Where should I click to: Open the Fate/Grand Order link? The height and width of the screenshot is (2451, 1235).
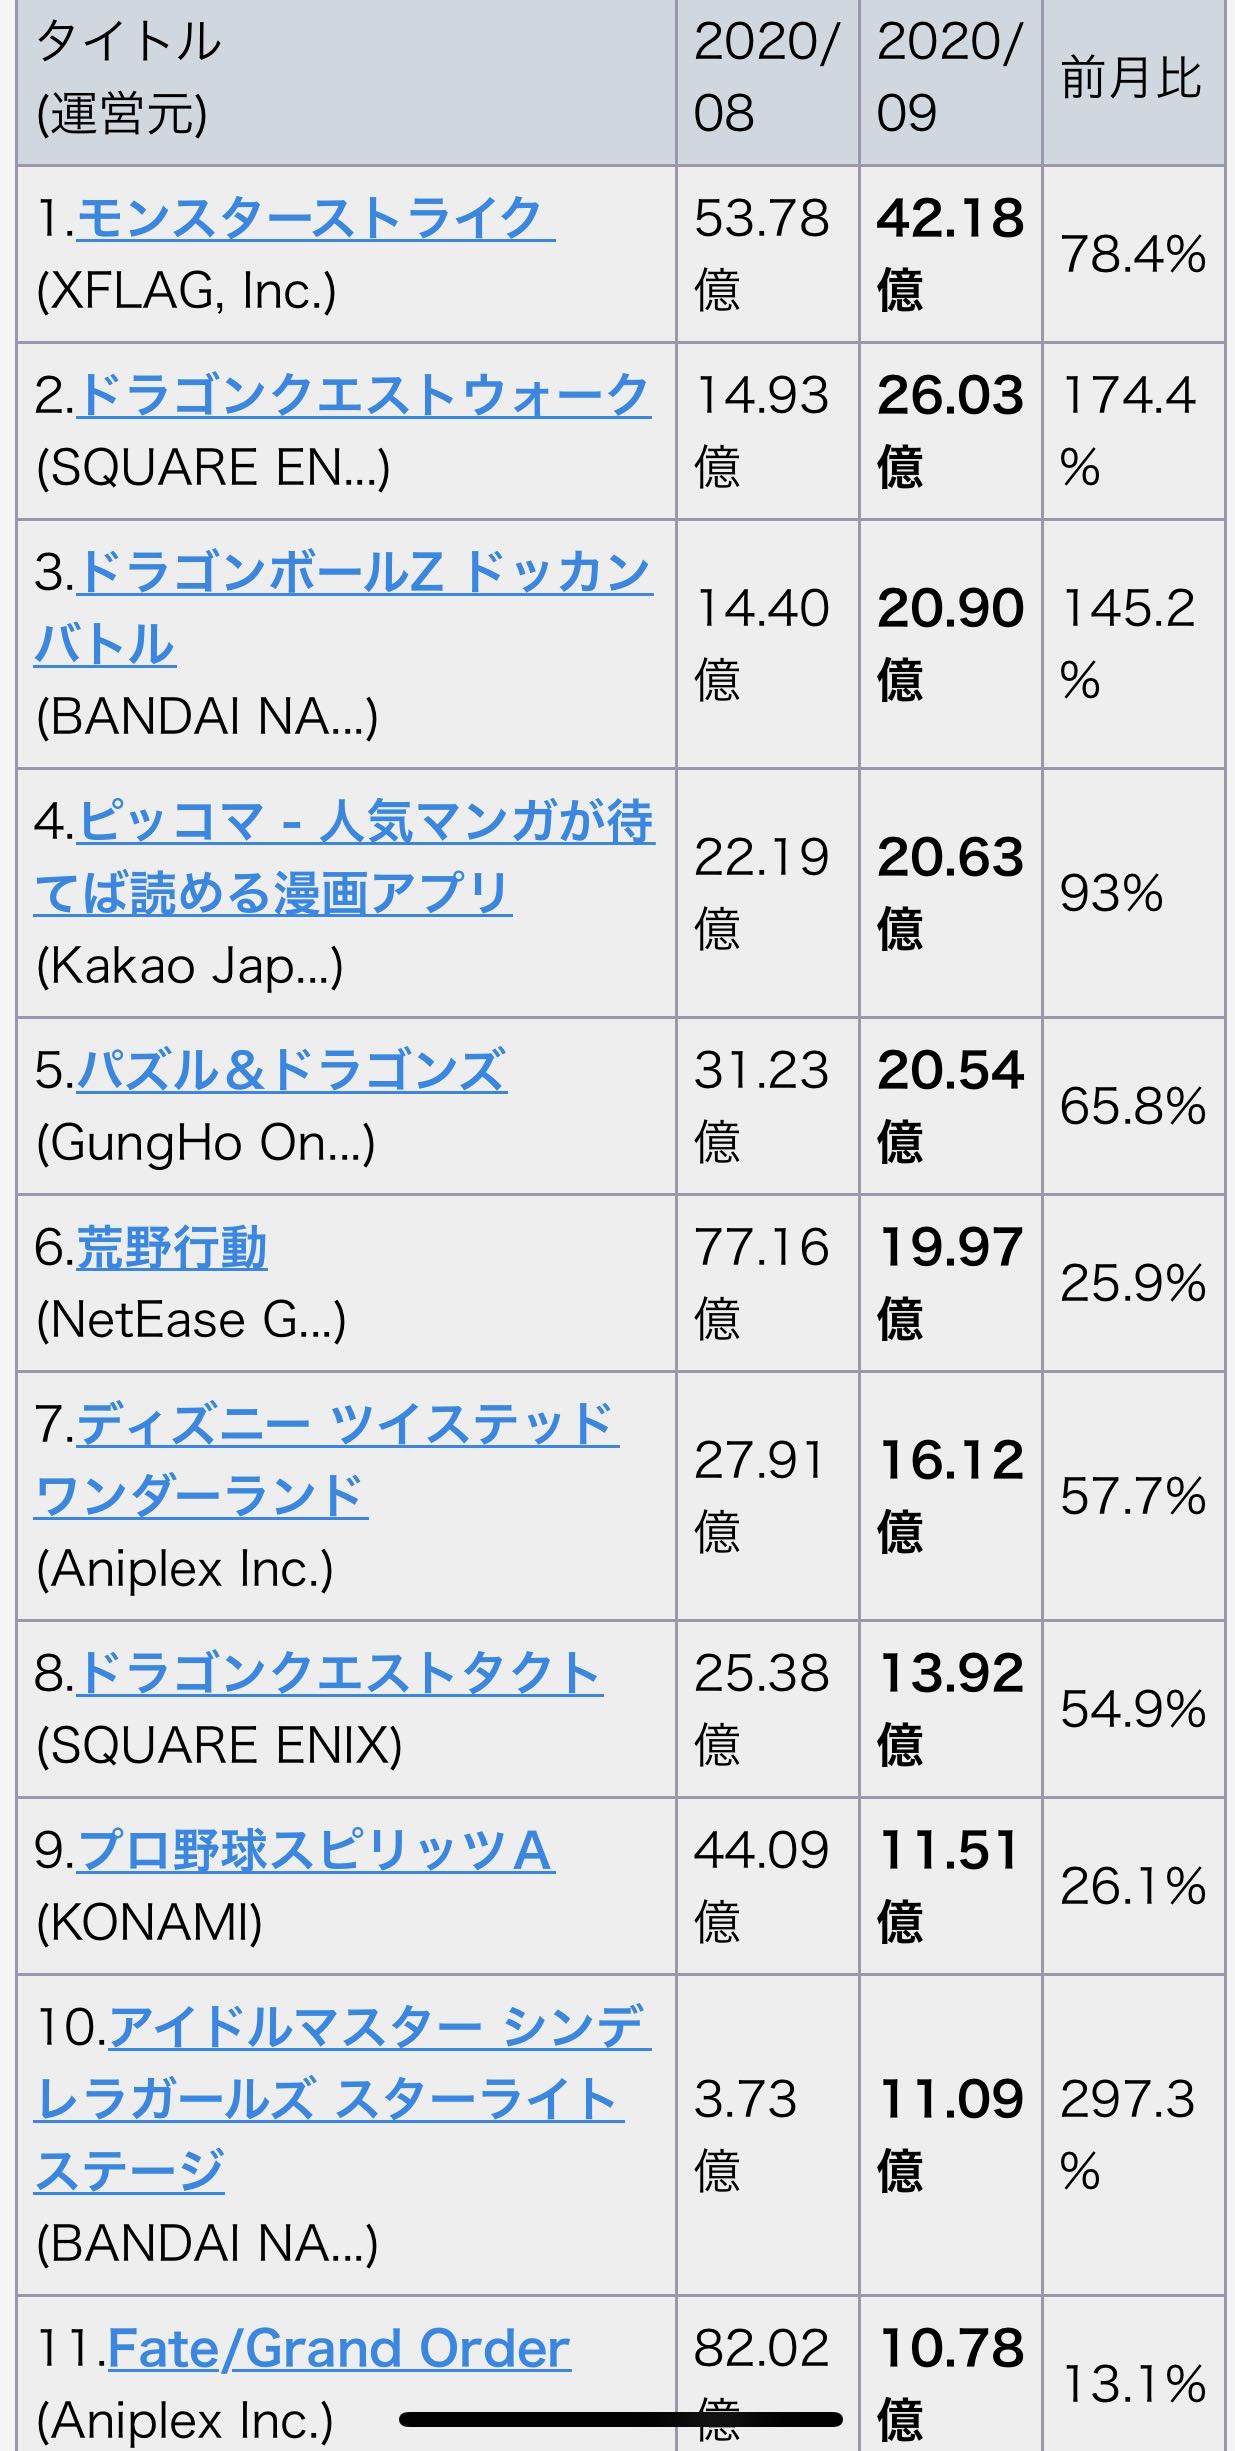point(339,2348)
